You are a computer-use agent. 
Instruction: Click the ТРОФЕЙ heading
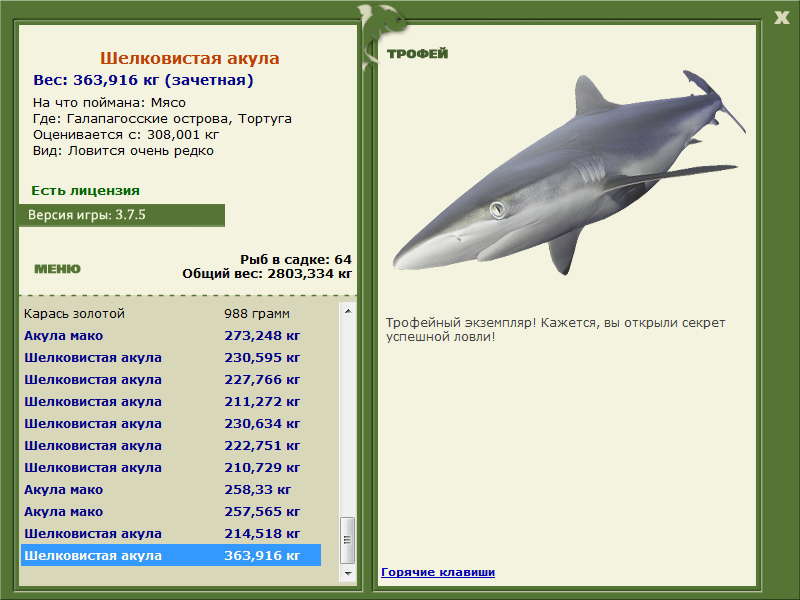point(417,54)
